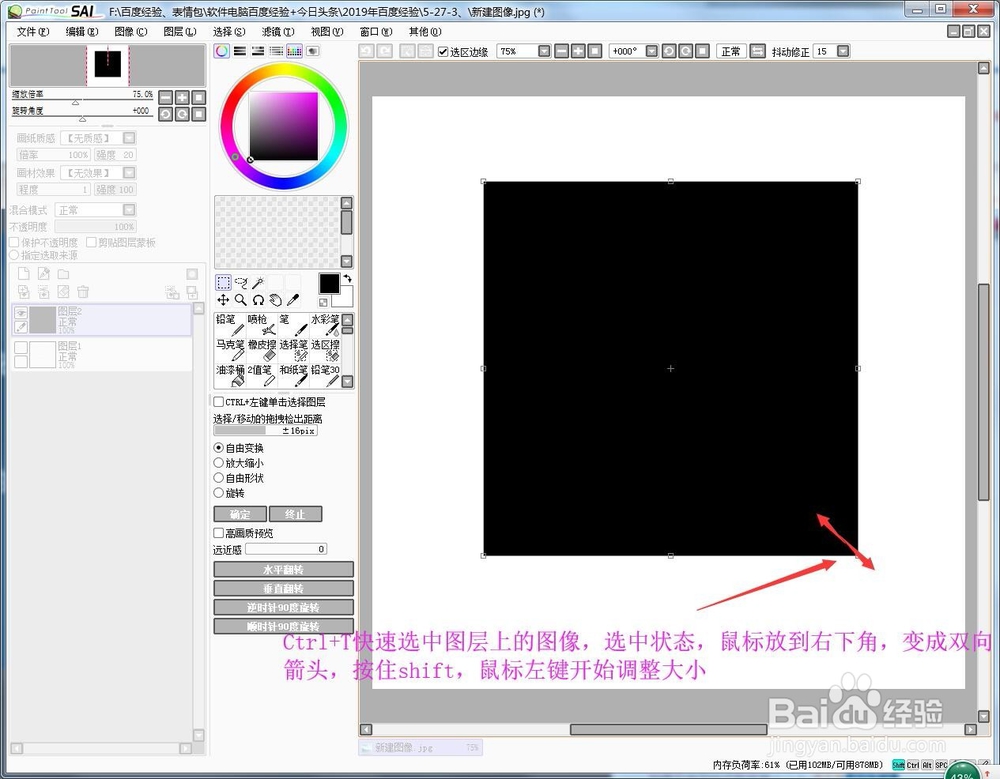The width and height of the screenshot is (1000, 779).
Task: Select the rectangular selection tool
Action: [223, 283]
